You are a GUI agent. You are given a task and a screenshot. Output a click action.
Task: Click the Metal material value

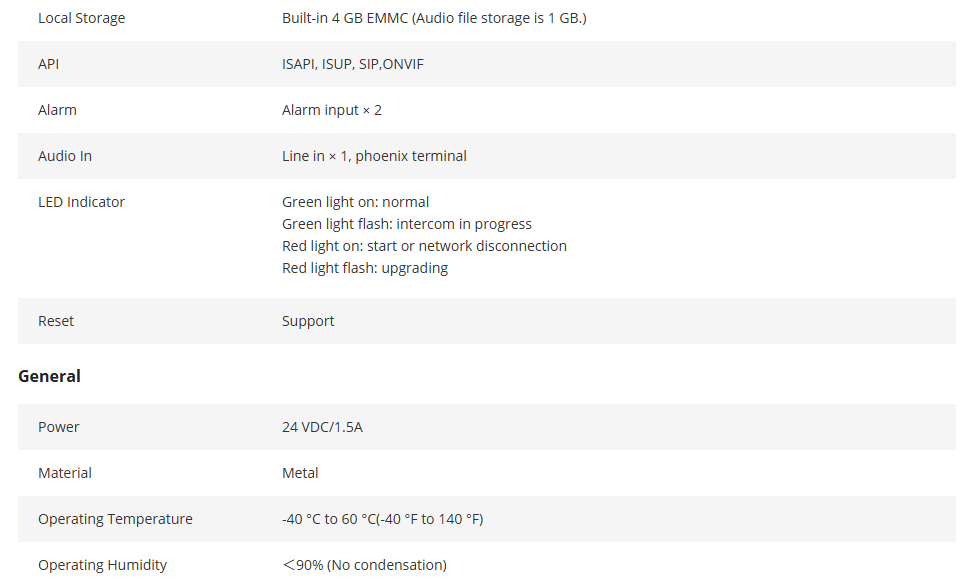[300, 473]
